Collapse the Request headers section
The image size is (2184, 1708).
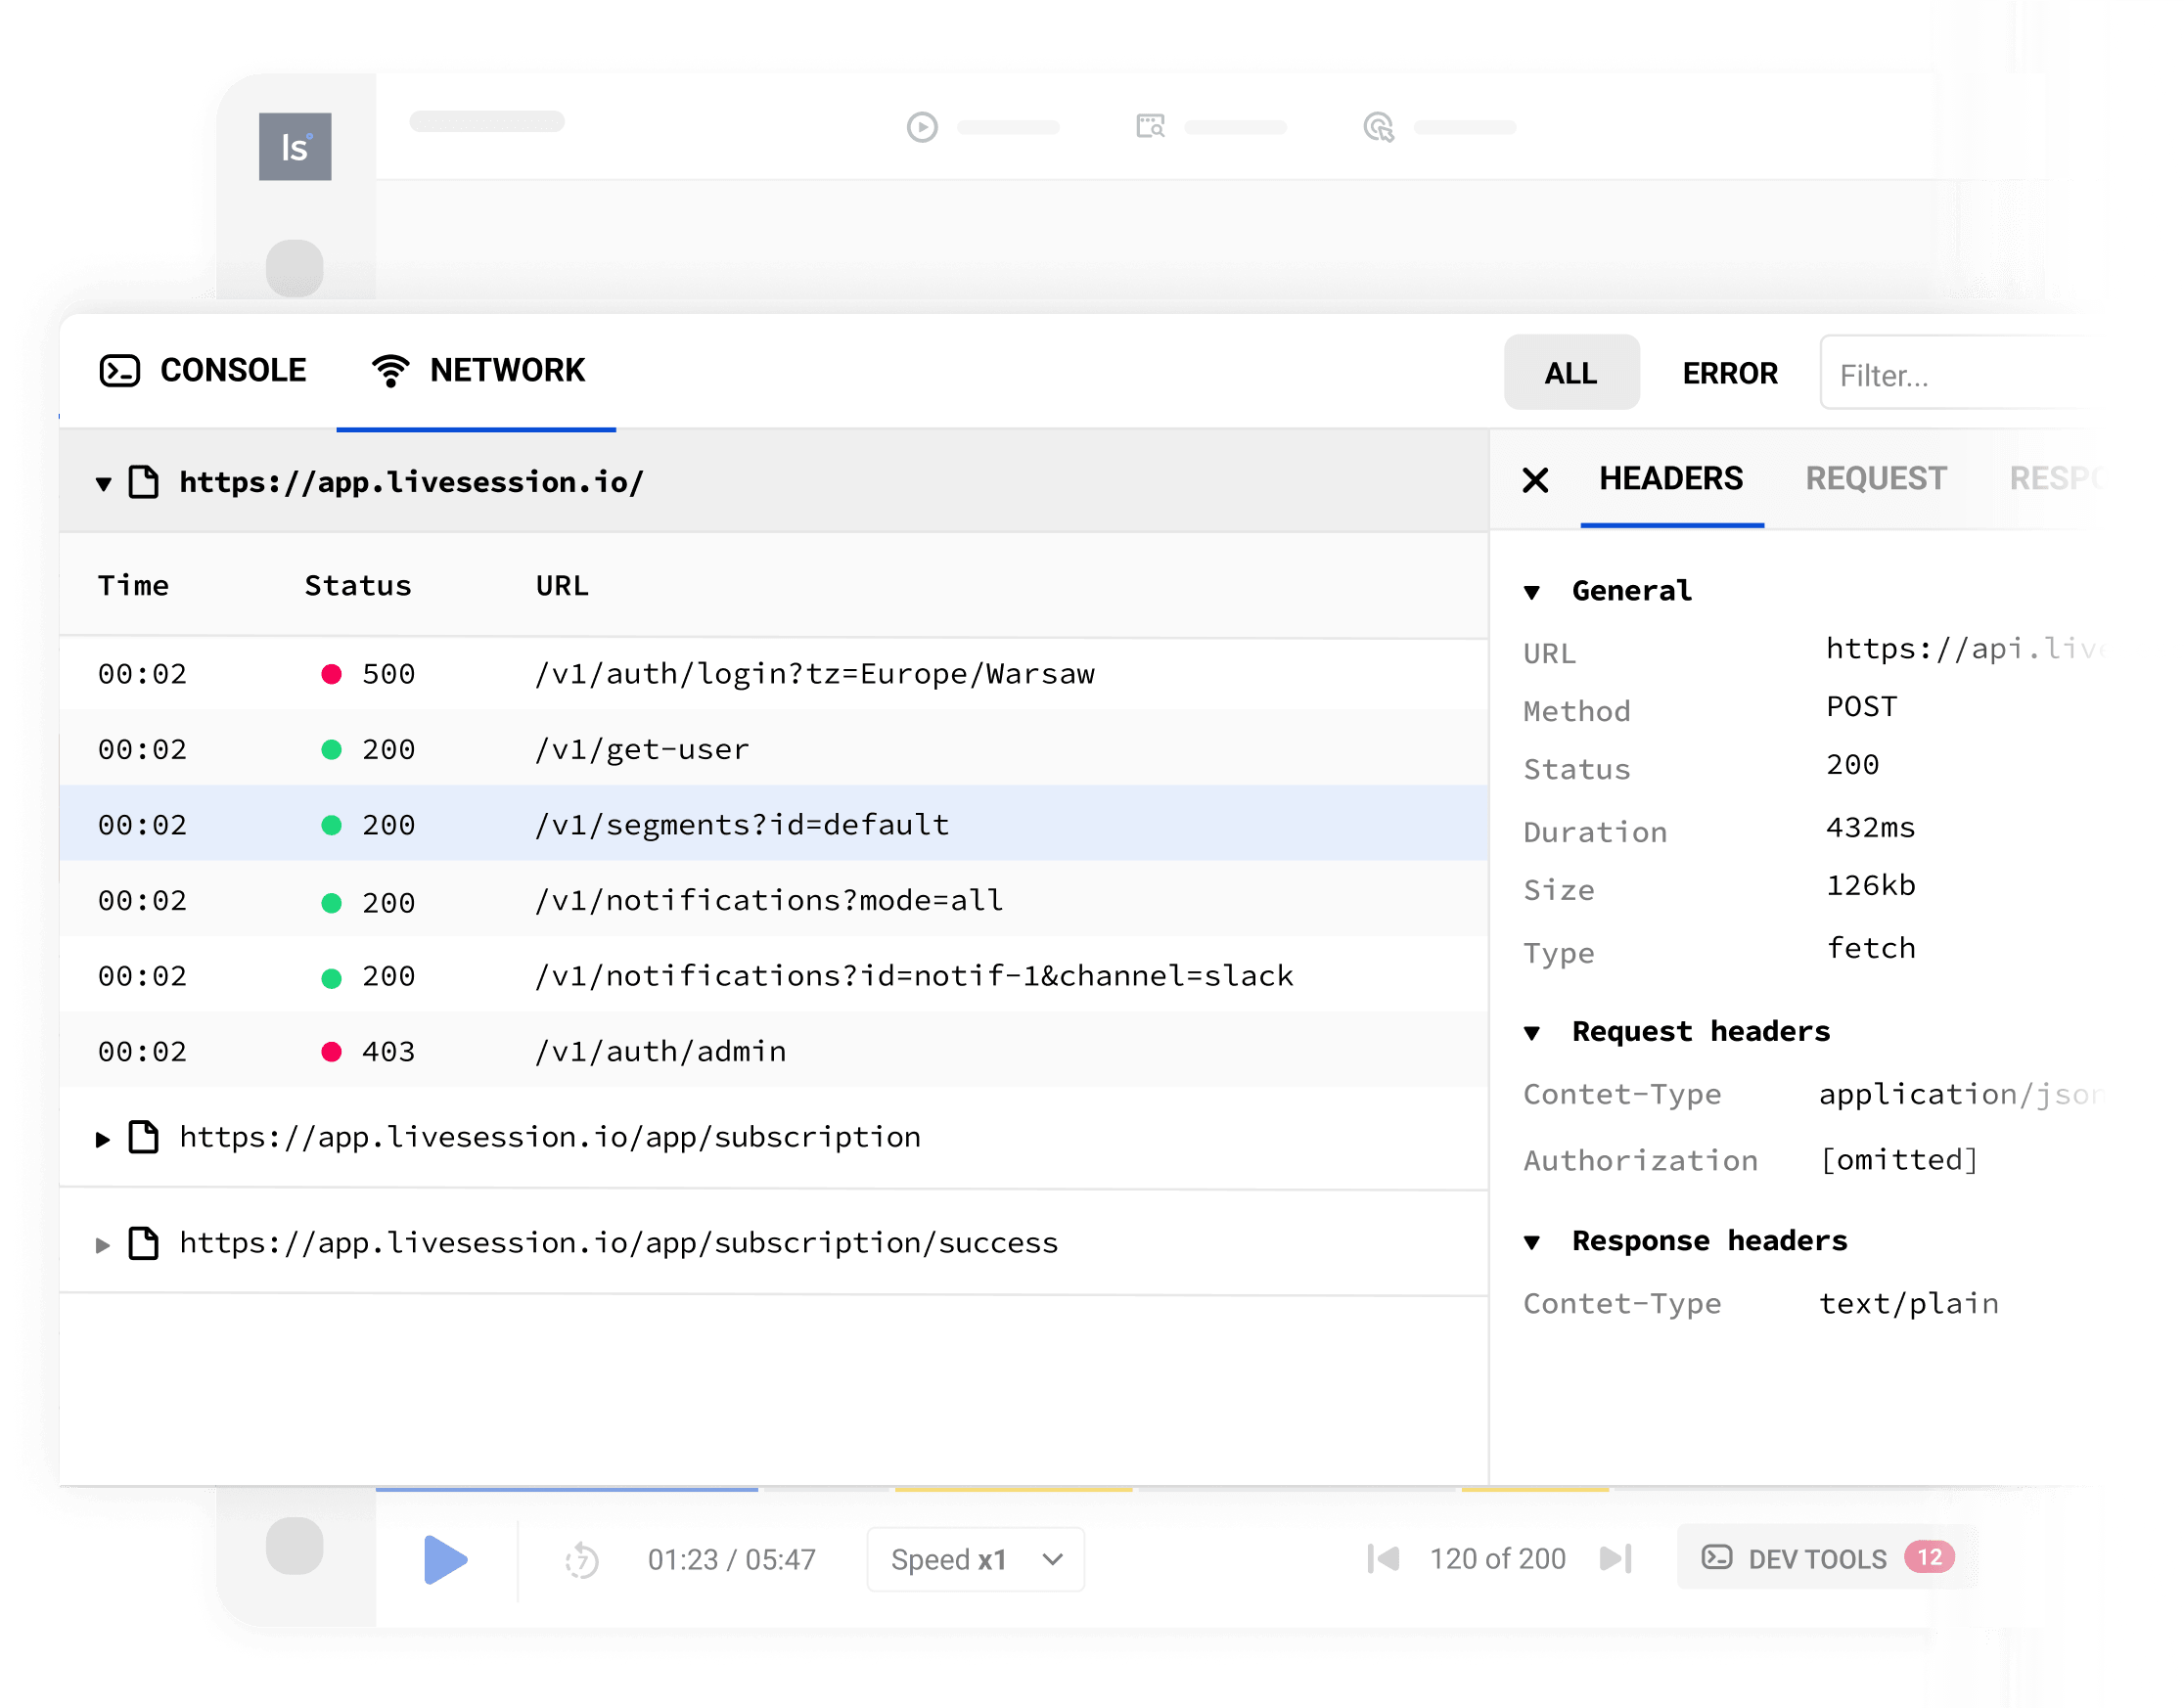[x=1531, y=1033]
